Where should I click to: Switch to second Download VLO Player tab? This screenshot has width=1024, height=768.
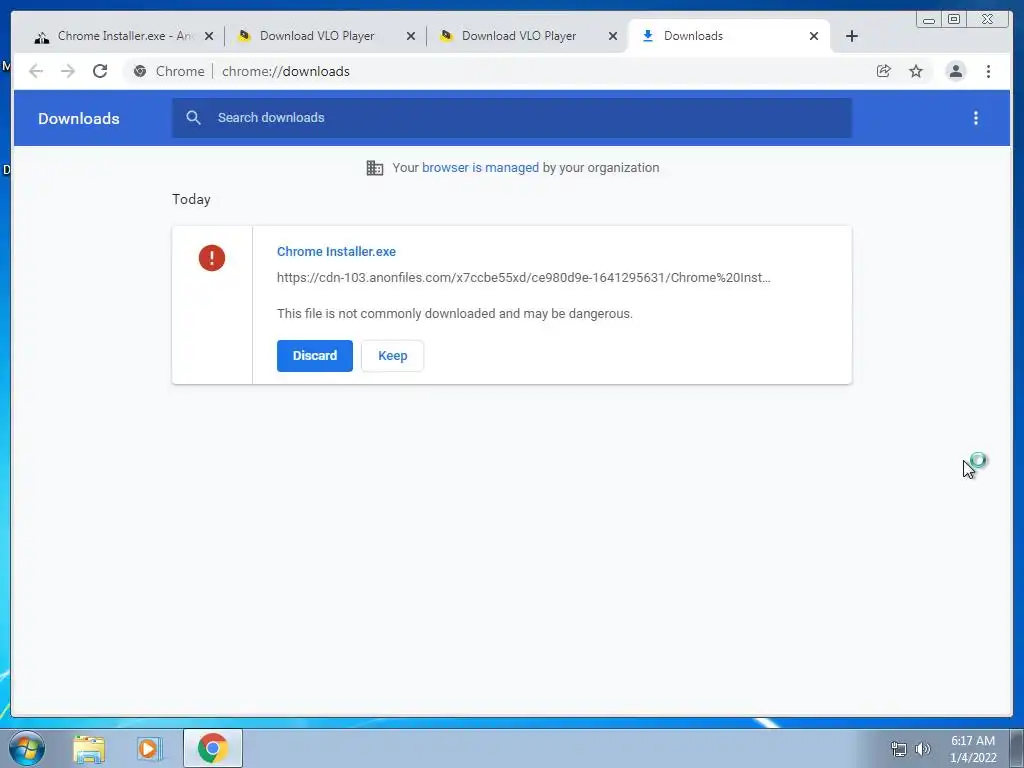(x=526, y=36)
